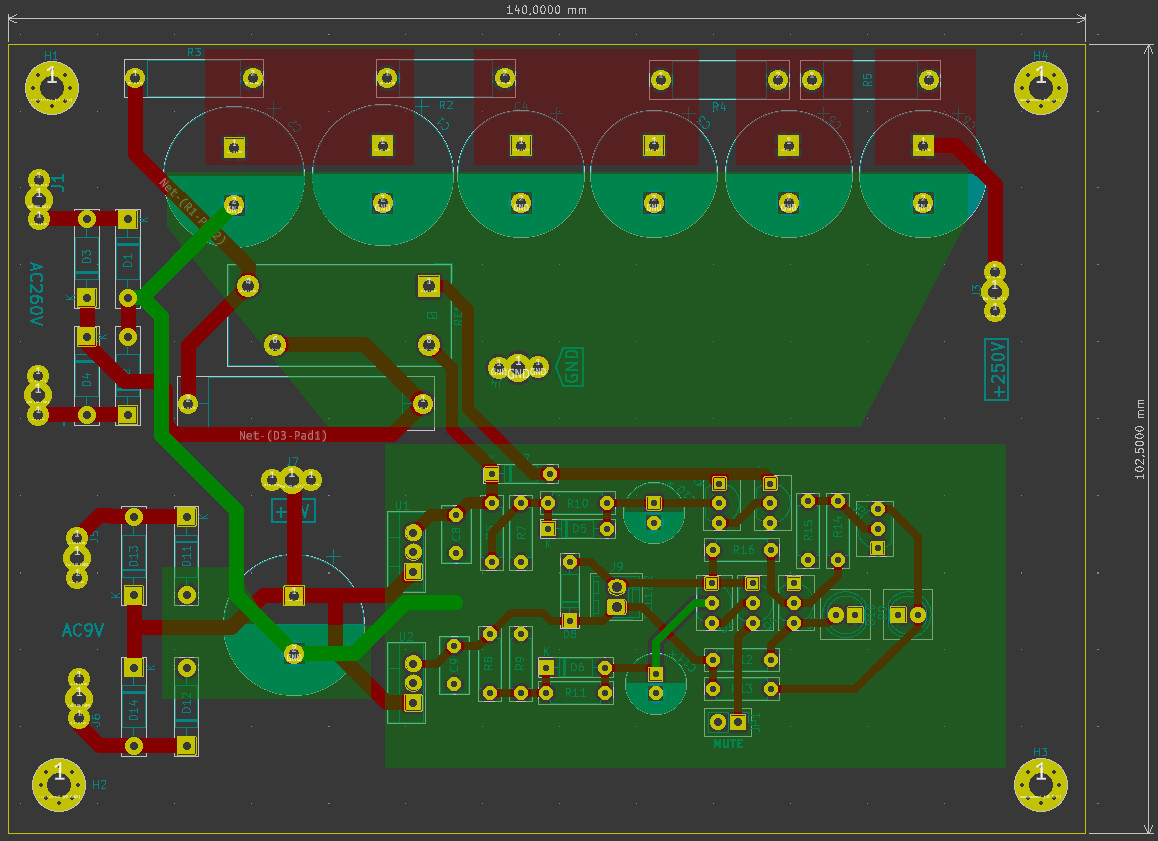This screenshot has width=1158, height=841.
Task: Select diode D11 label
Action: click(186, 555)
